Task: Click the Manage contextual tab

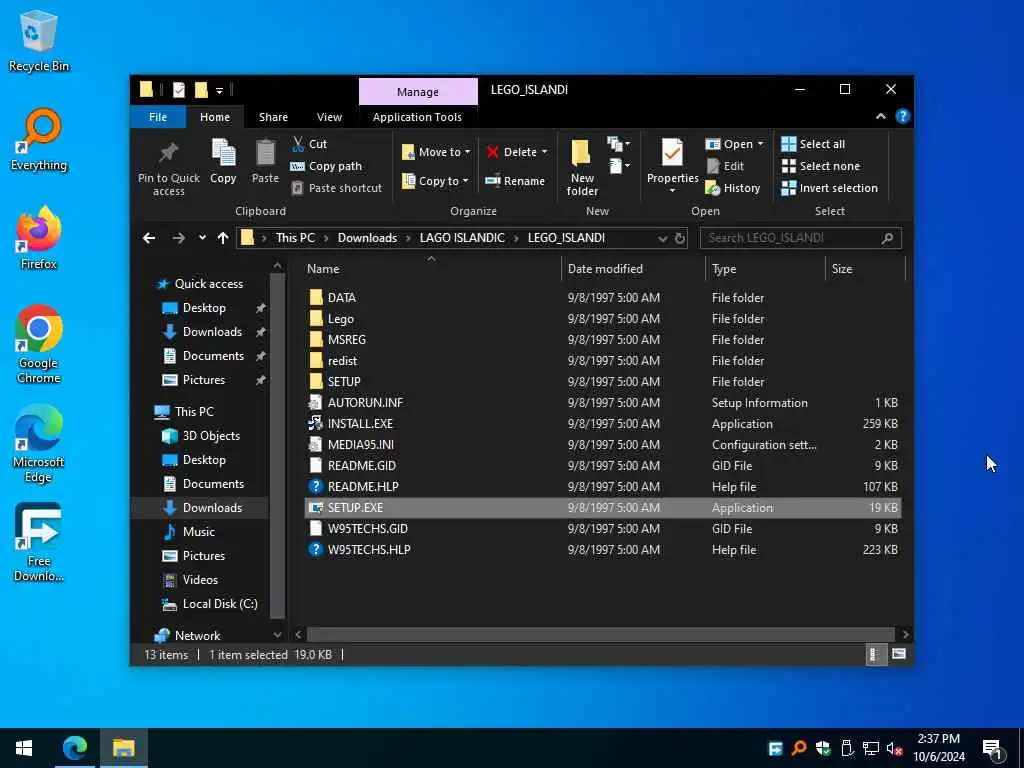Action: [418, 92]
